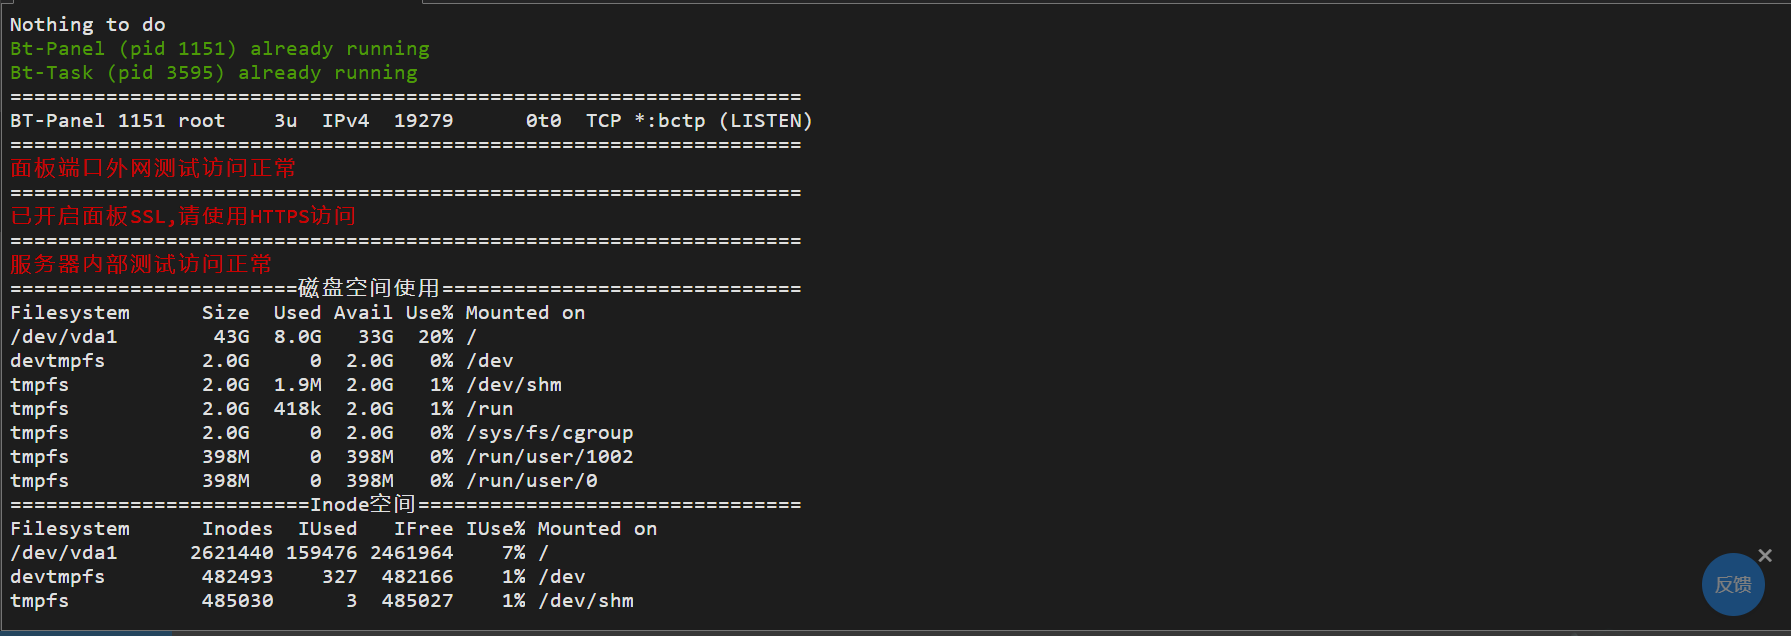Click the Inode空间 section heading
Viewport: 1791px width, 636px height.
[363, 505]
